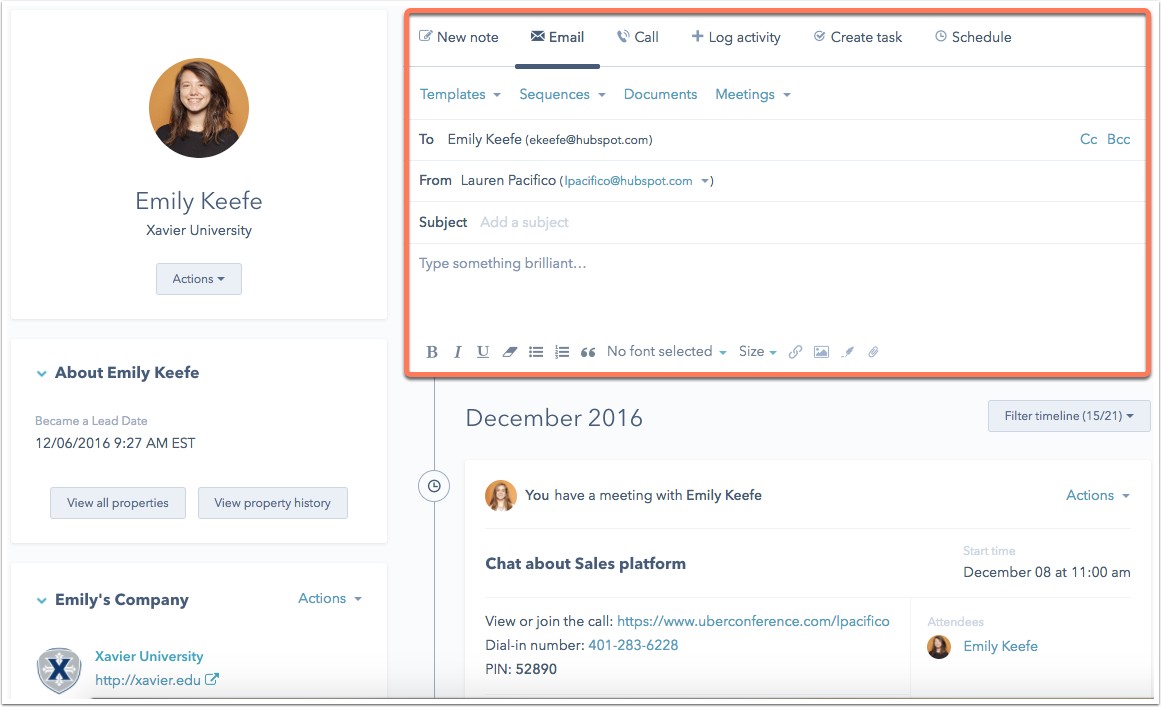Insert a numbered list

(x=562, y=352)
